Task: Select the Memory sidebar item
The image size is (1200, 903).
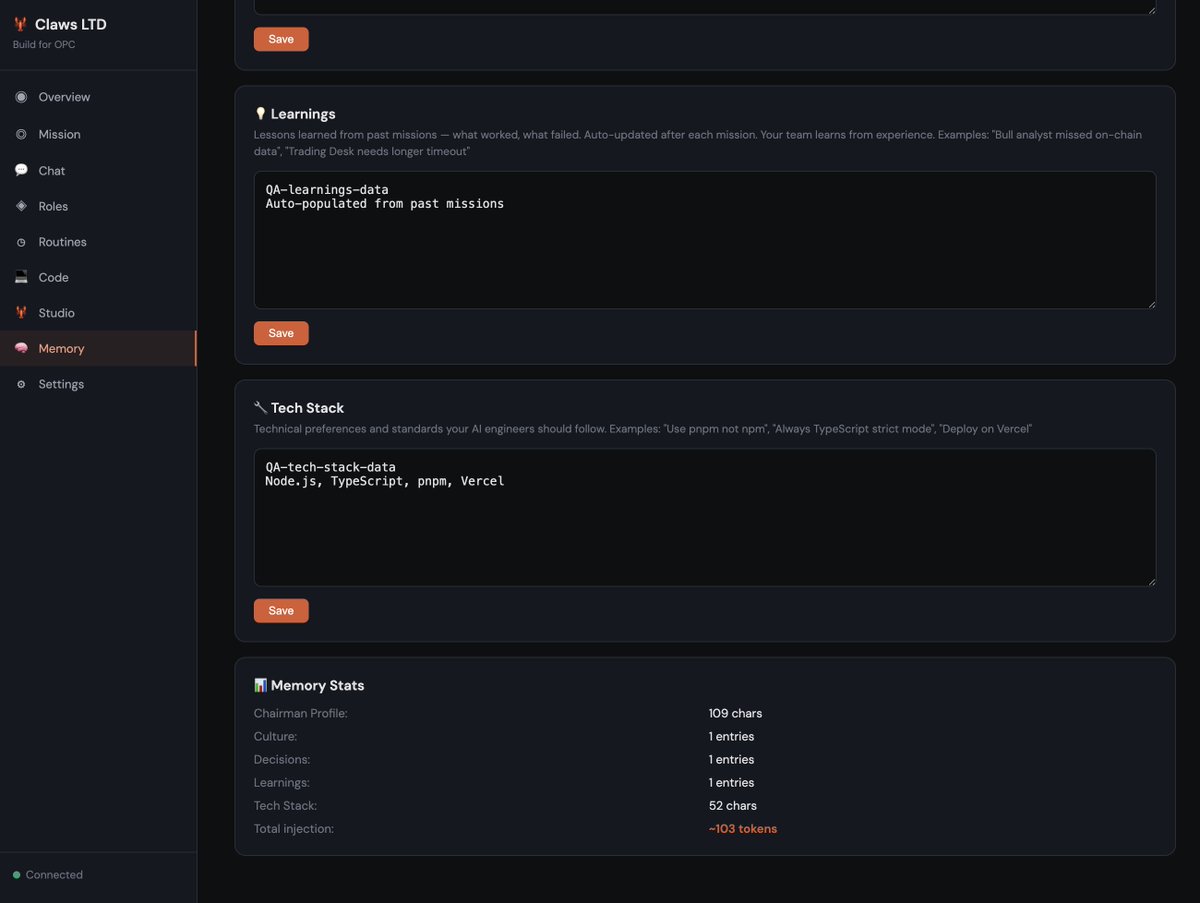Action: pyautogui.click(x=98, y=348)
